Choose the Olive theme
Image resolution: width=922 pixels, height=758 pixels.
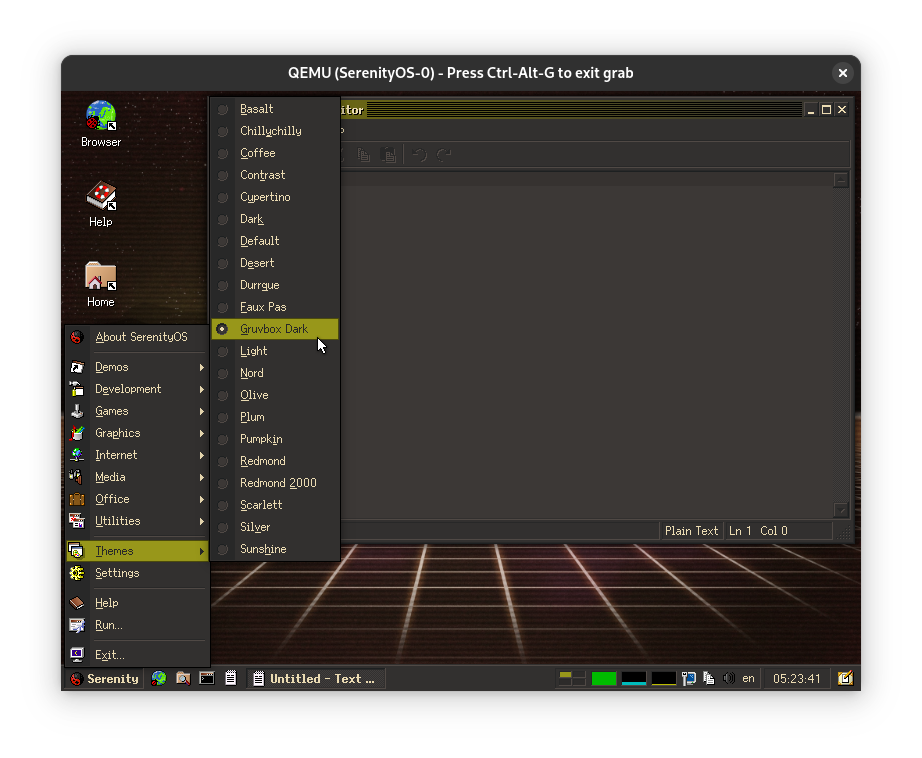pyautogui.click(x=275, y=395)
